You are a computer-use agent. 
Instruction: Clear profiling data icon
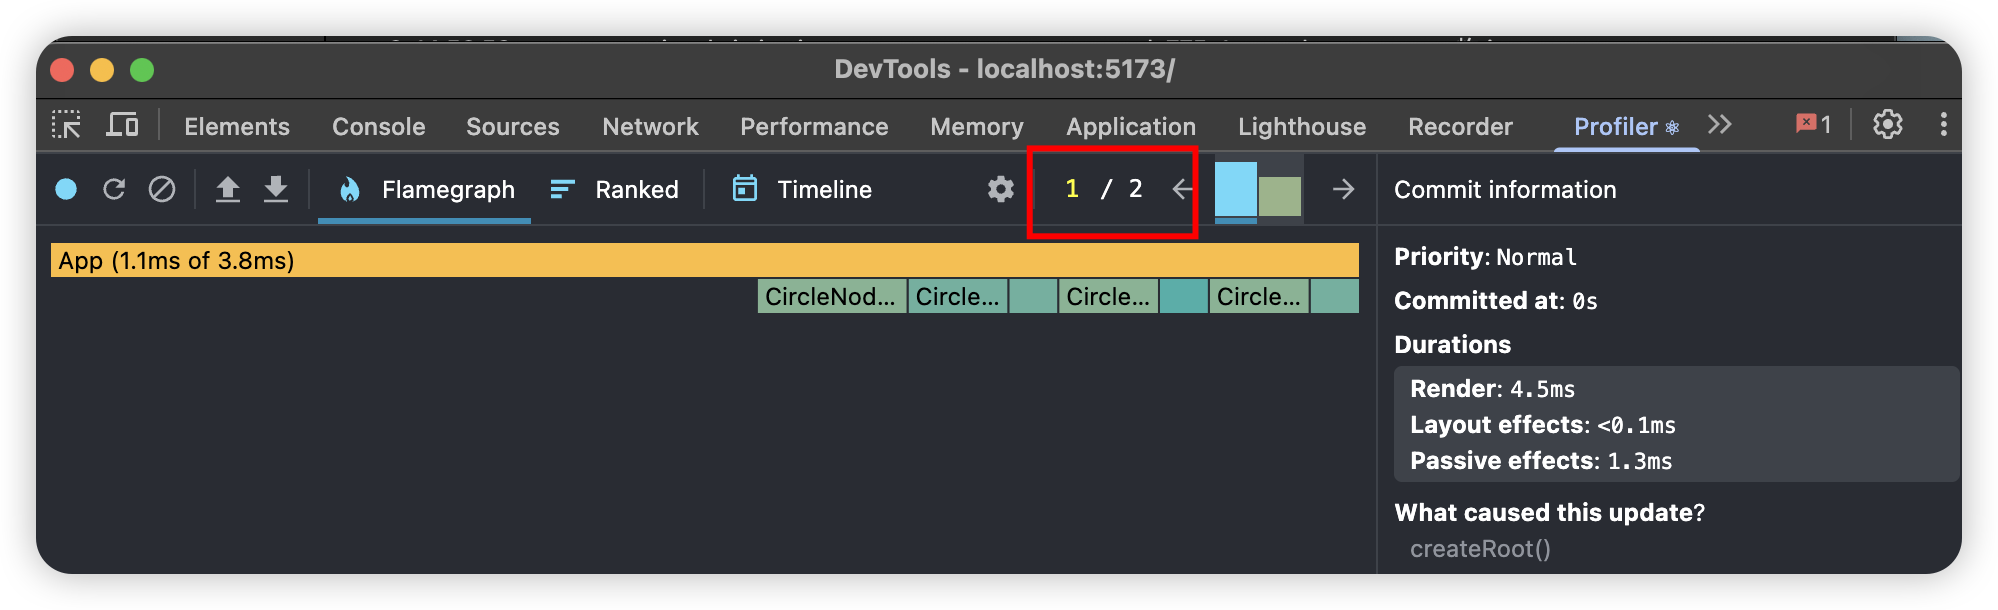tap(162, 189)
